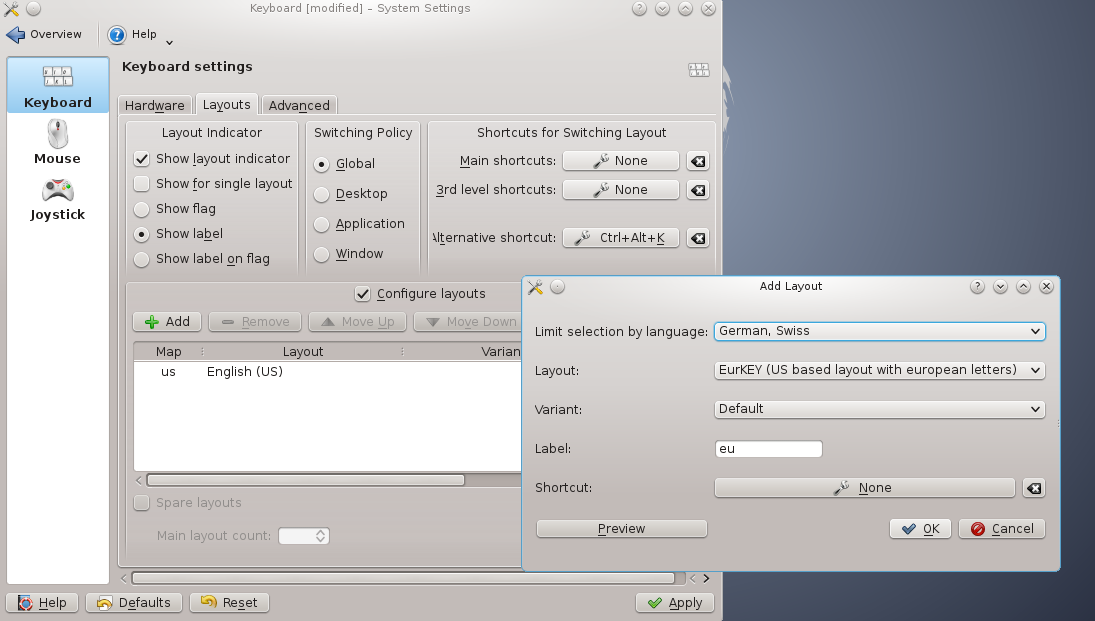Image resolution: width=1095 pixels, height=621 pixels.
Task: Open the Joystick settings module
Action: click(57, 200)
